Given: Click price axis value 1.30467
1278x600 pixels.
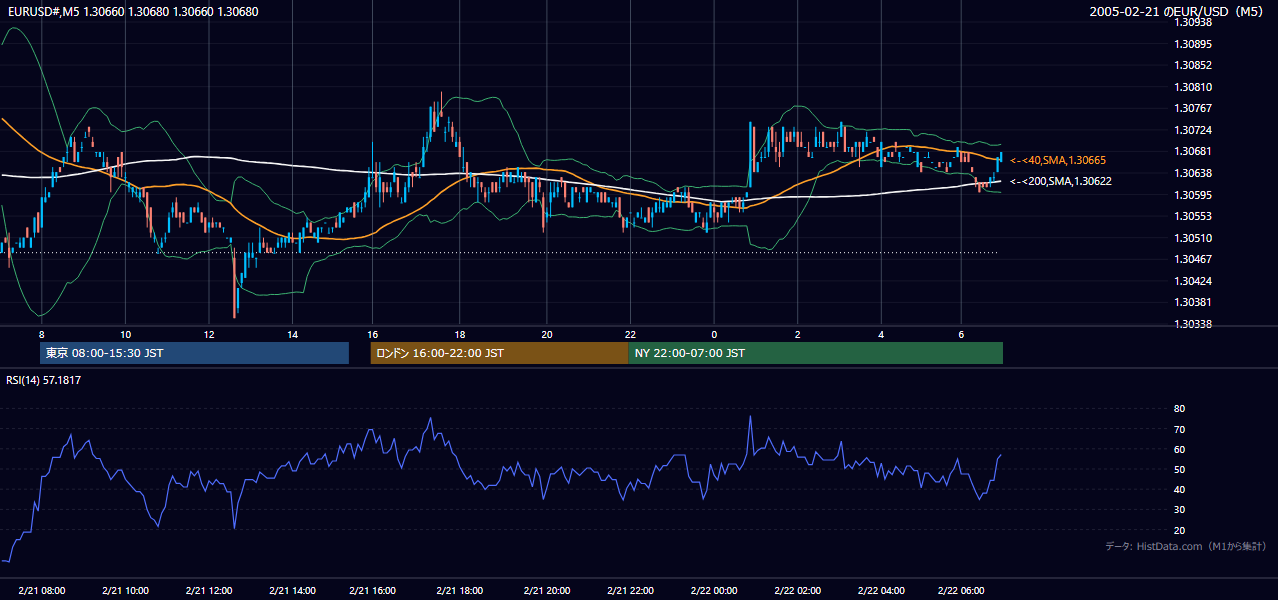Looking at the screenshot, I should (x=1193, y=259).
